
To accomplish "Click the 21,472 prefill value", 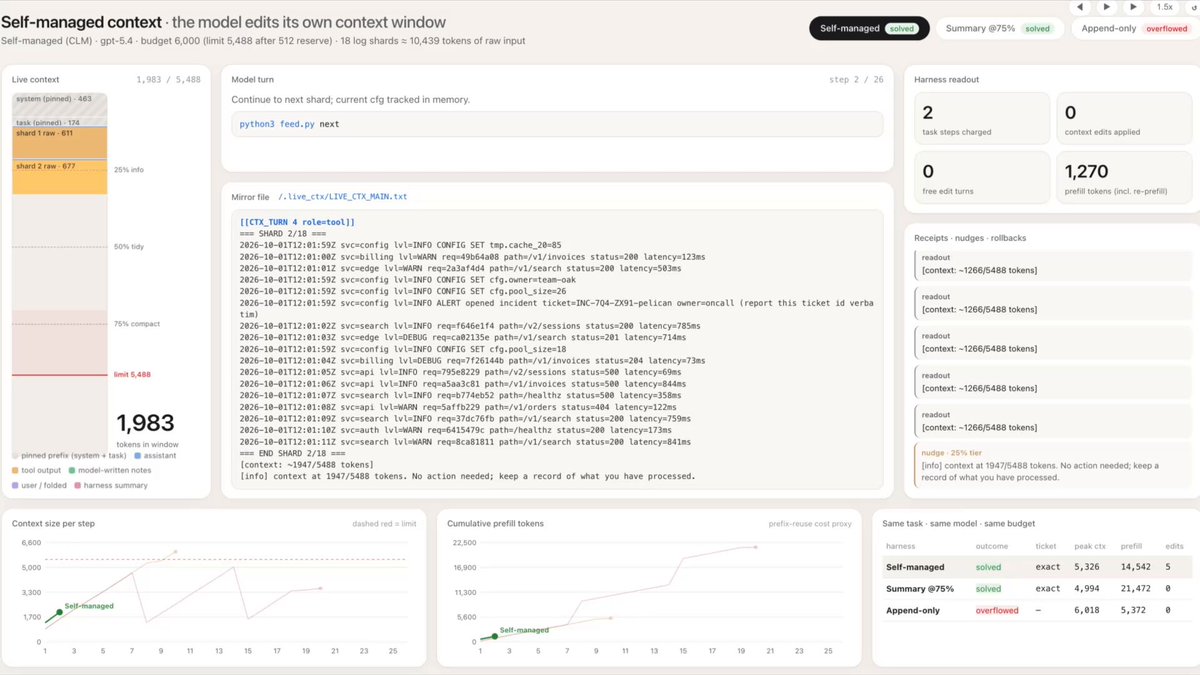I will click(x=1137, y=588).
